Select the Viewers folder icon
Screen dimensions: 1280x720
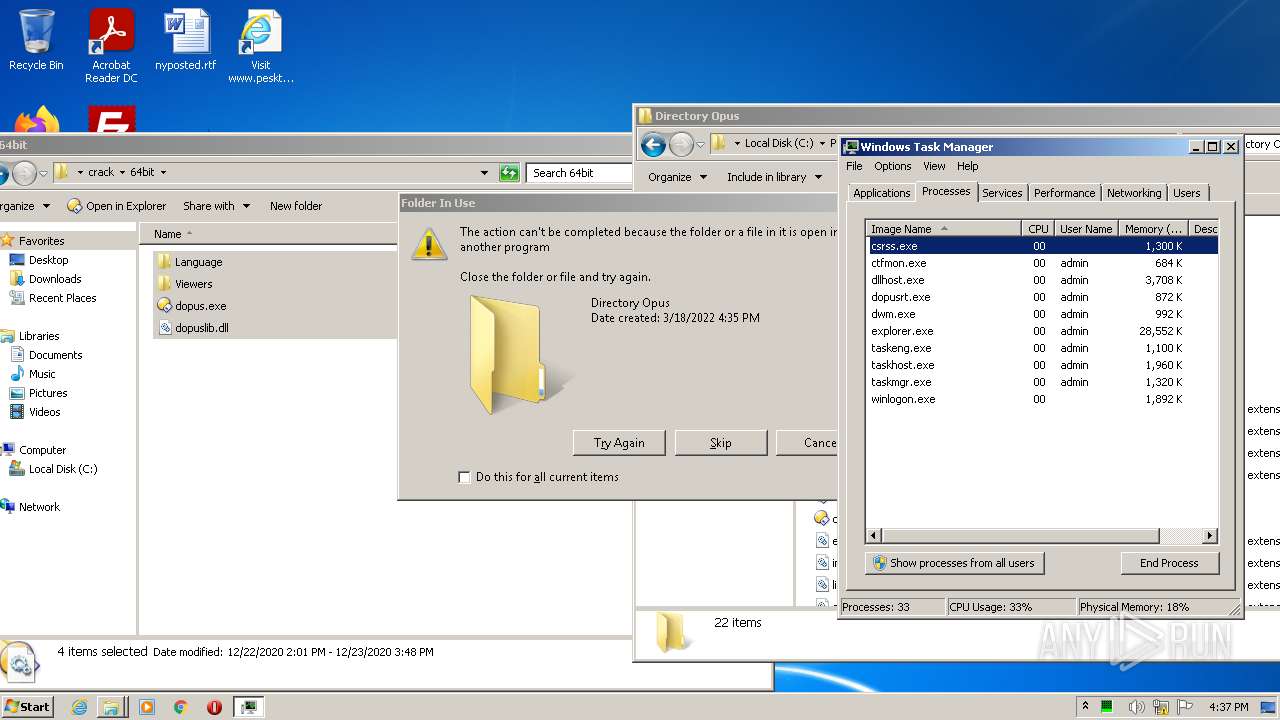tap(165, 284)
